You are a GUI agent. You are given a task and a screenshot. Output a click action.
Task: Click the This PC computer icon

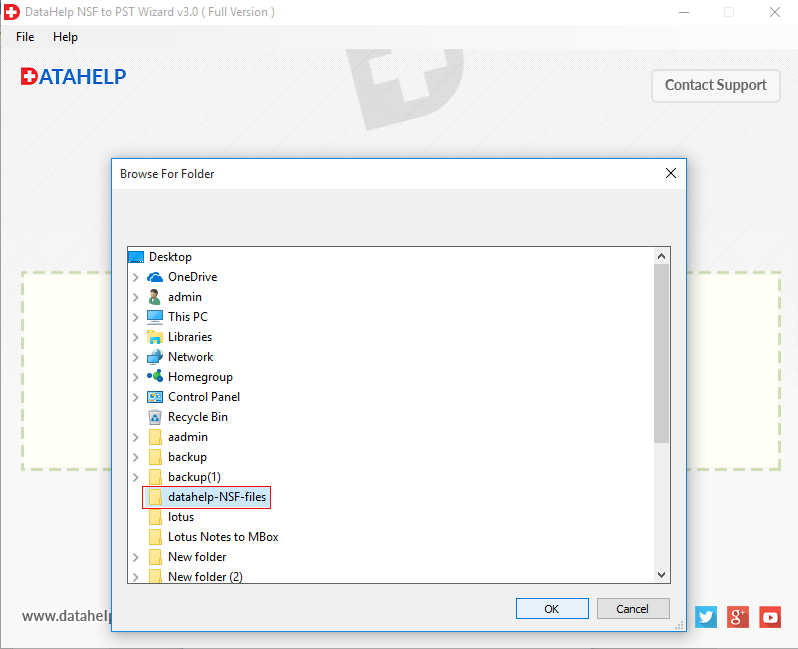[155, 317]
